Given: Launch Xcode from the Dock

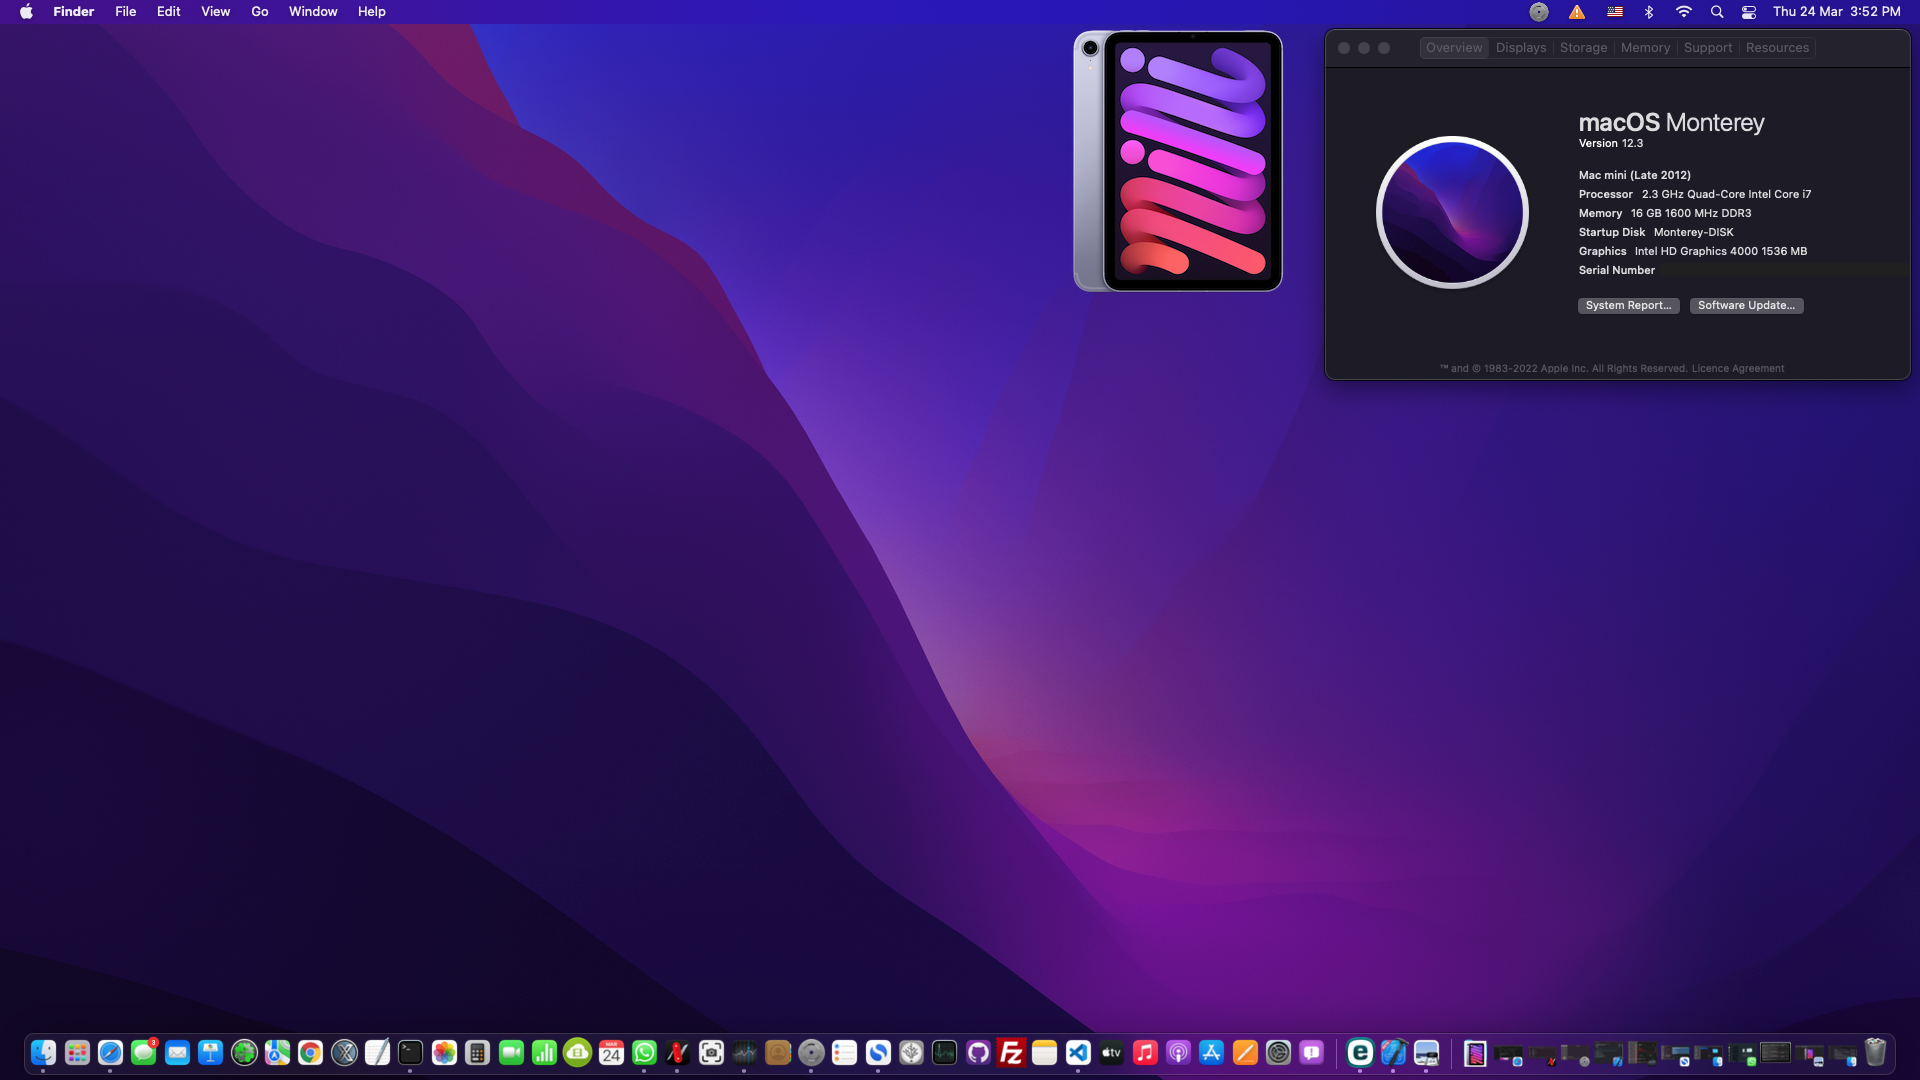Looking at the screenshot, I should point(1393,1053).
